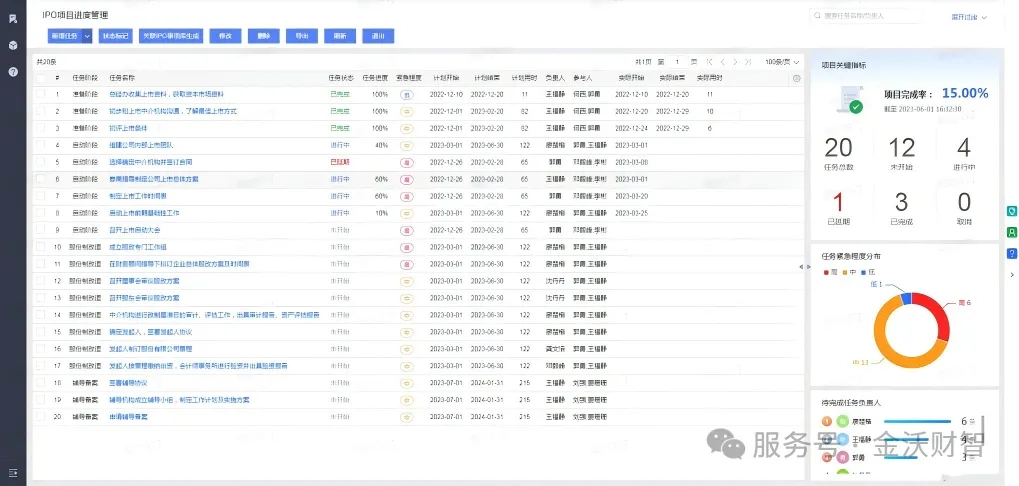Click the 新增任务 button

[x=65, y=36]
